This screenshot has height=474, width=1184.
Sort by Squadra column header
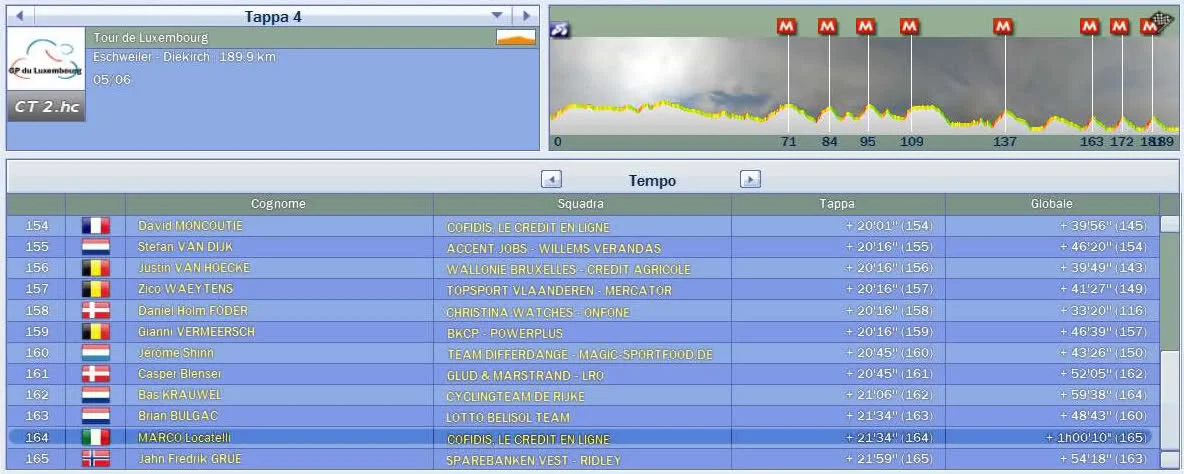coord(581,204)
